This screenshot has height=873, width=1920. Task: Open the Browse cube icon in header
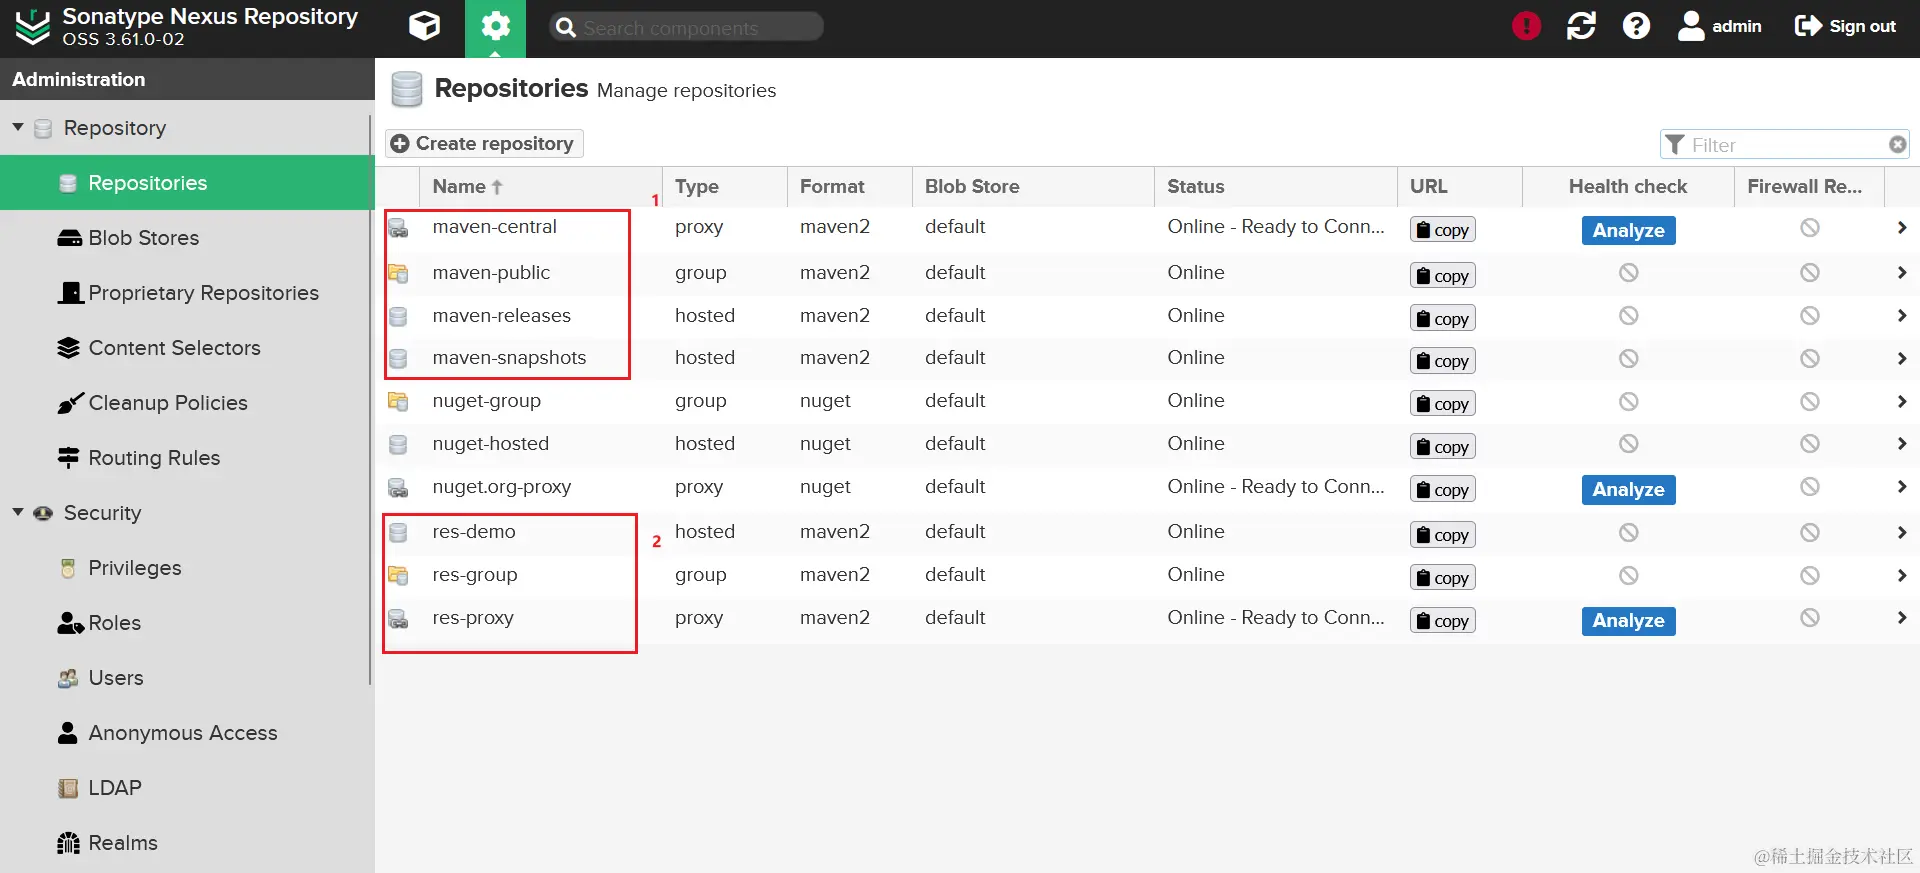[424, 26]
